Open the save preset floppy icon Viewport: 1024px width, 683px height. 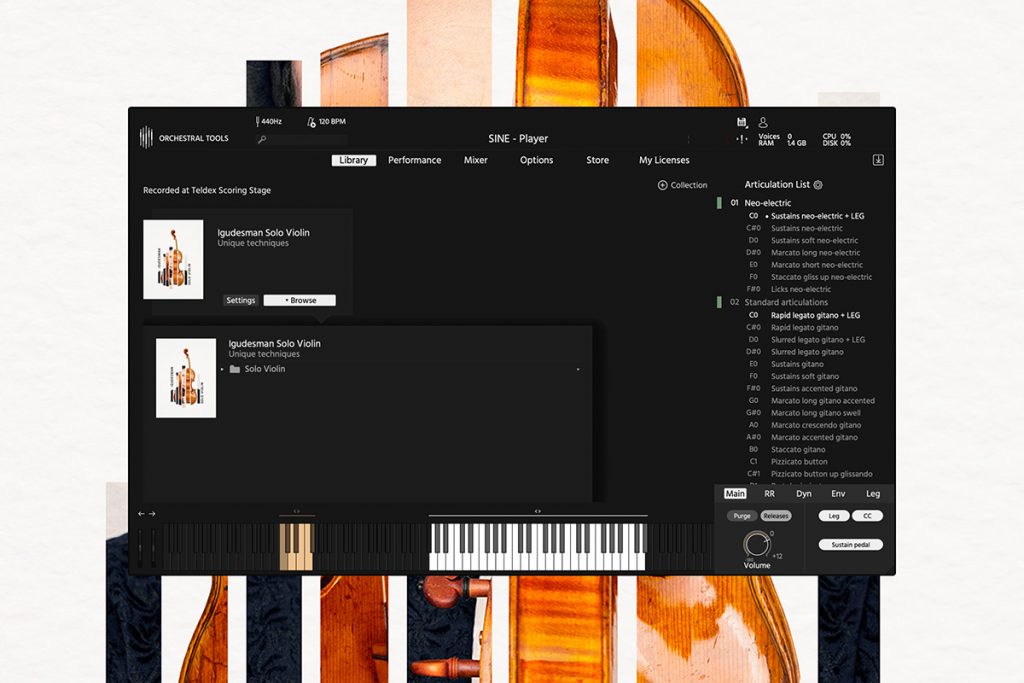[741, 122]
